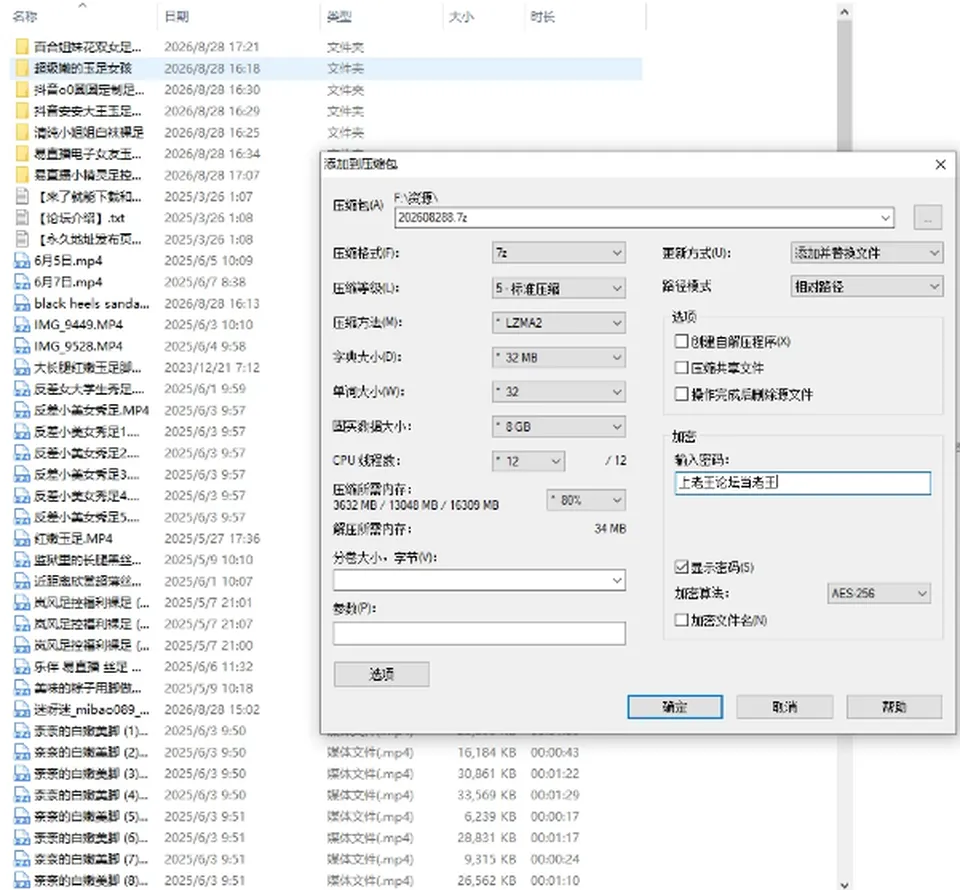Click the password input field
Viewport: 960px width, 890px height.
click(x=802, y=483)
